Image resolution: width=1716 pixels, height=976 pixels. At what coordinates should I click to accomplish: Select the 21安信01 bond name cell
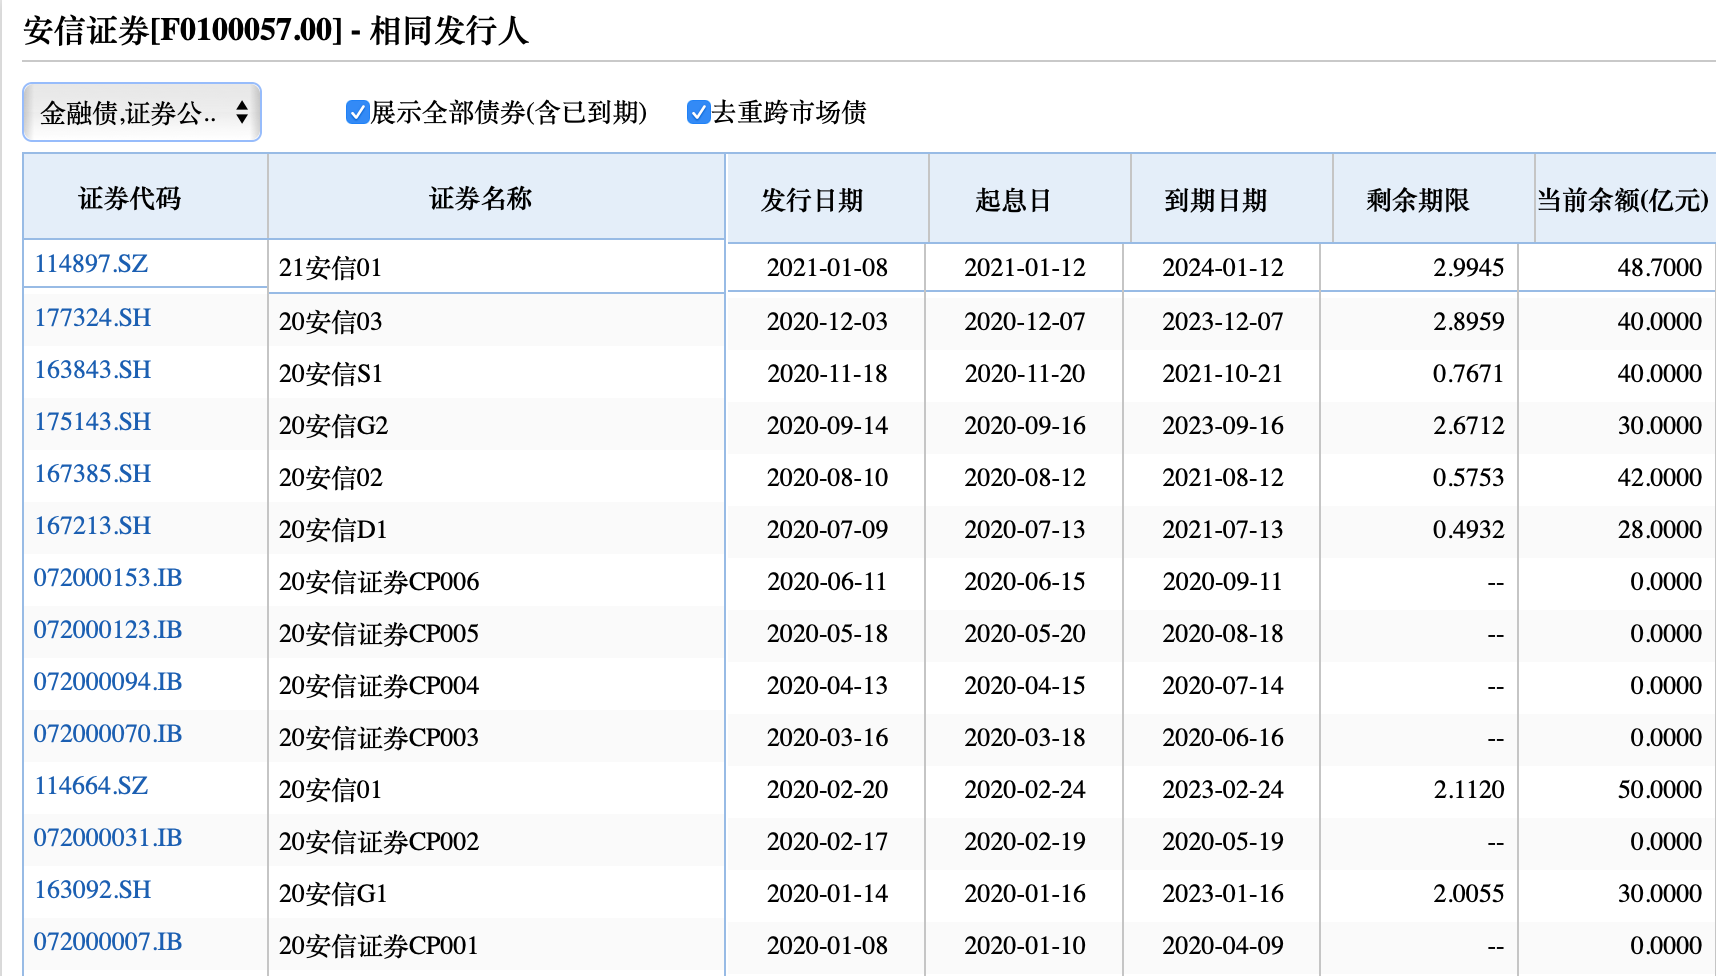pyautogui.click(x=496, y=267)
